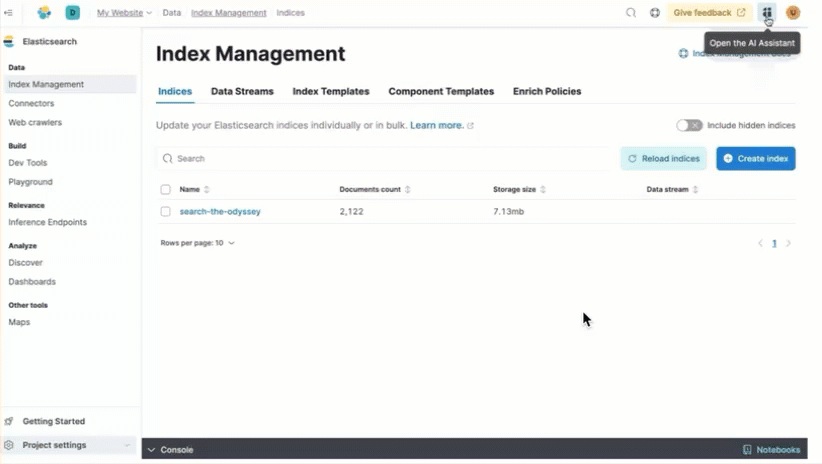Viewport: 822px width, 464px height.
Task: Open Getting Started link
Action: 53,421
